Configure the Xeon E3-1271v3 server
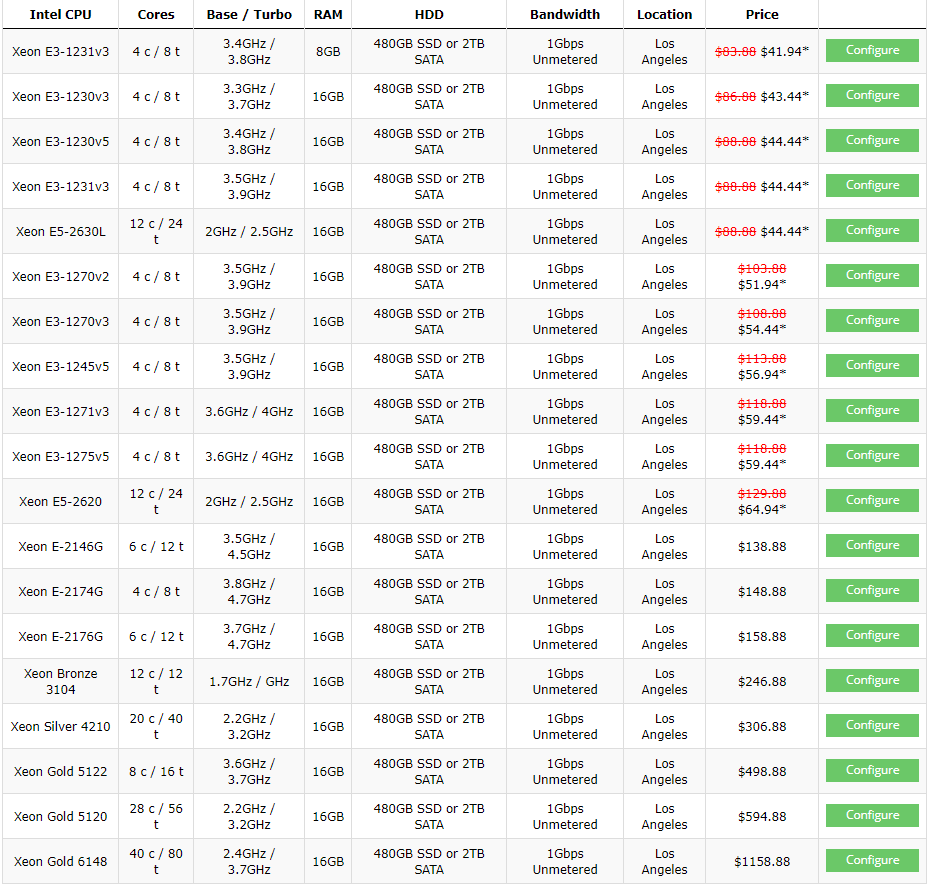This screenshot has width=936, height=887. pos(872,411)
